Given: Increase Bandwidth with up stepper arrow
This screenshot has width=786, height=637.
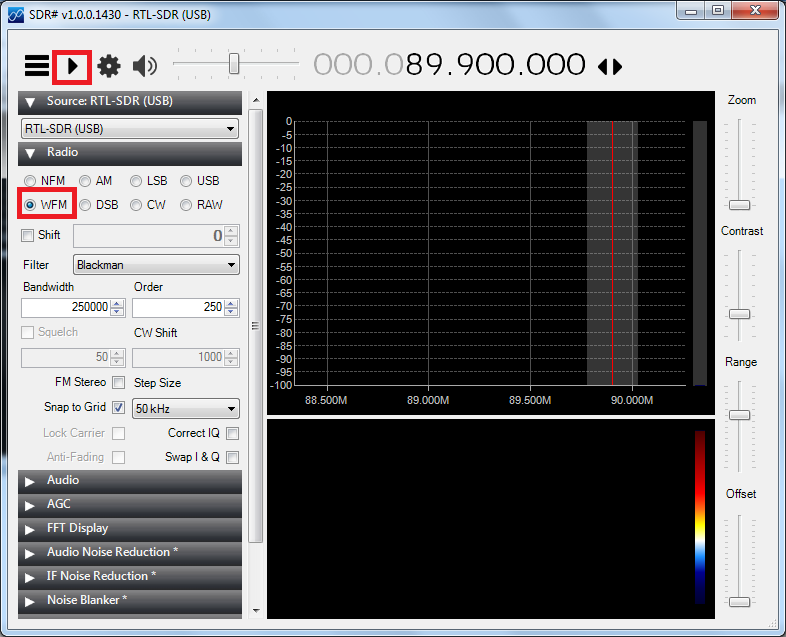Looking at the screenshot, I should [117, 303].
